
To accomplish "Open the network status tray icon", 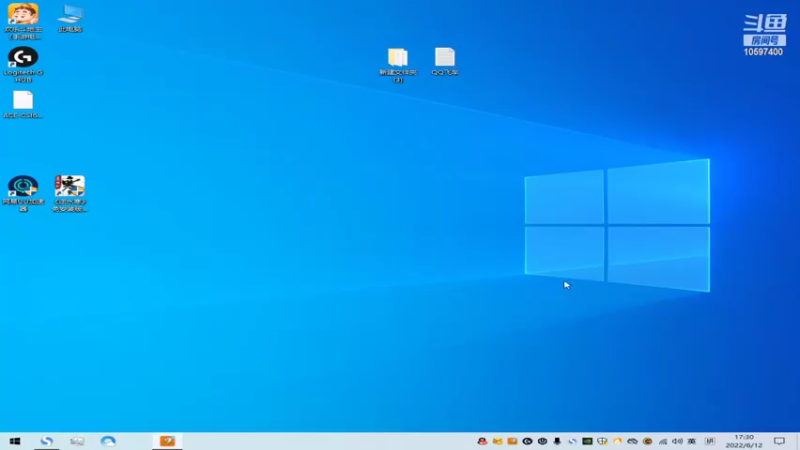I will click(662, 441).
